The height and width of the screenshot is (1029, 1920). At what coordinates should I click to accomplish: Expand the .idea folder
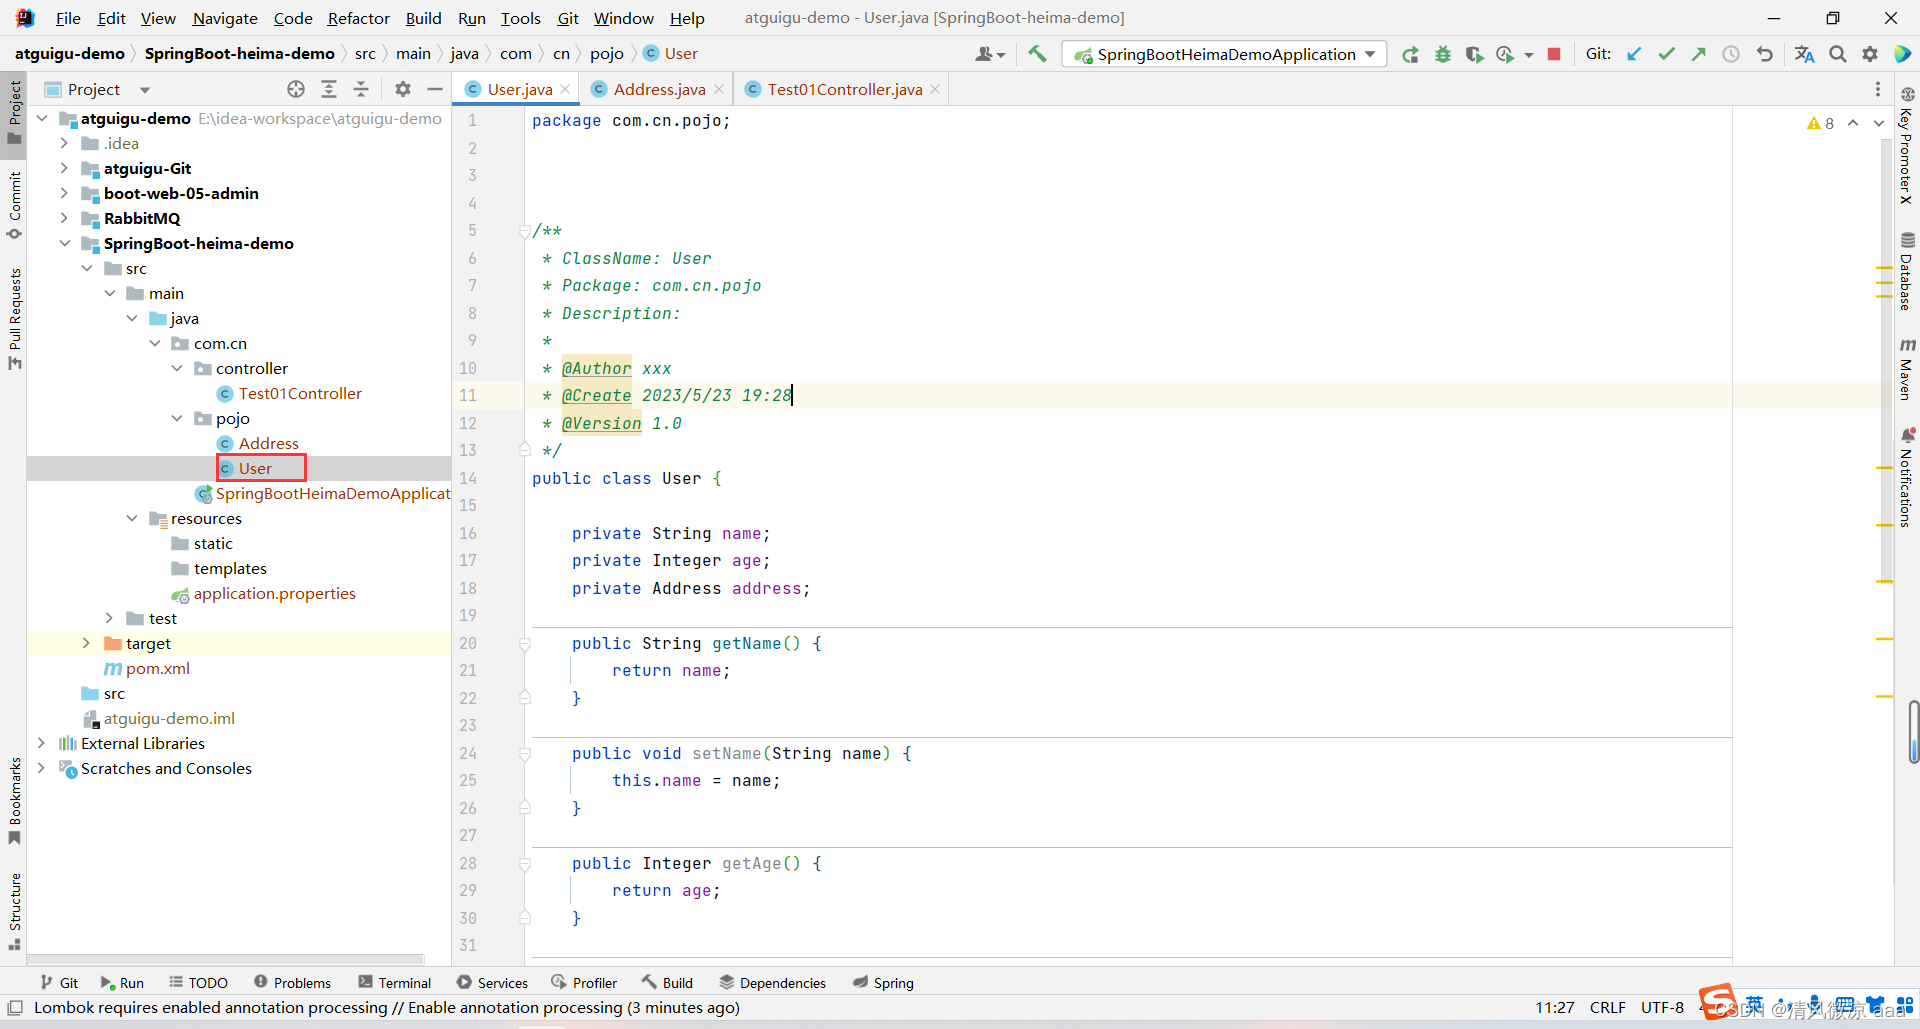point(64,143)
